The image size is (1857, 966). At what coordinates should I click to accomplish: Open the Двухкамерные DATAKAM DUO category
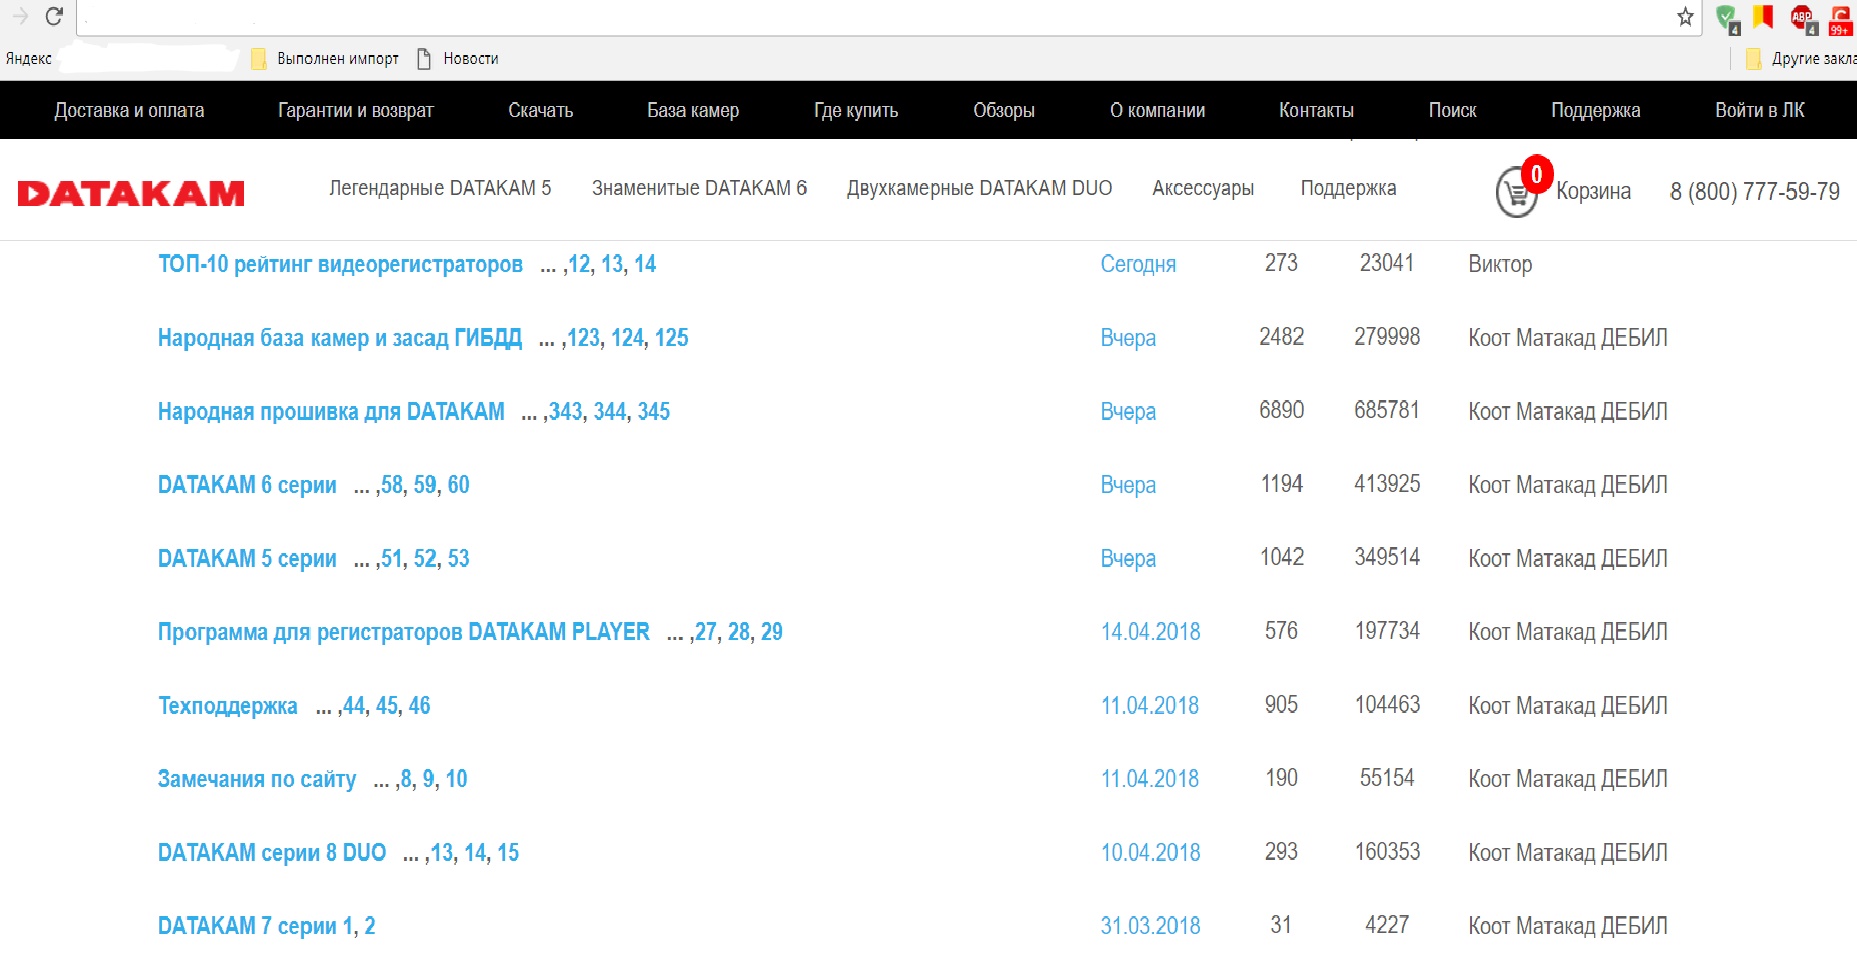pos(979,188)
